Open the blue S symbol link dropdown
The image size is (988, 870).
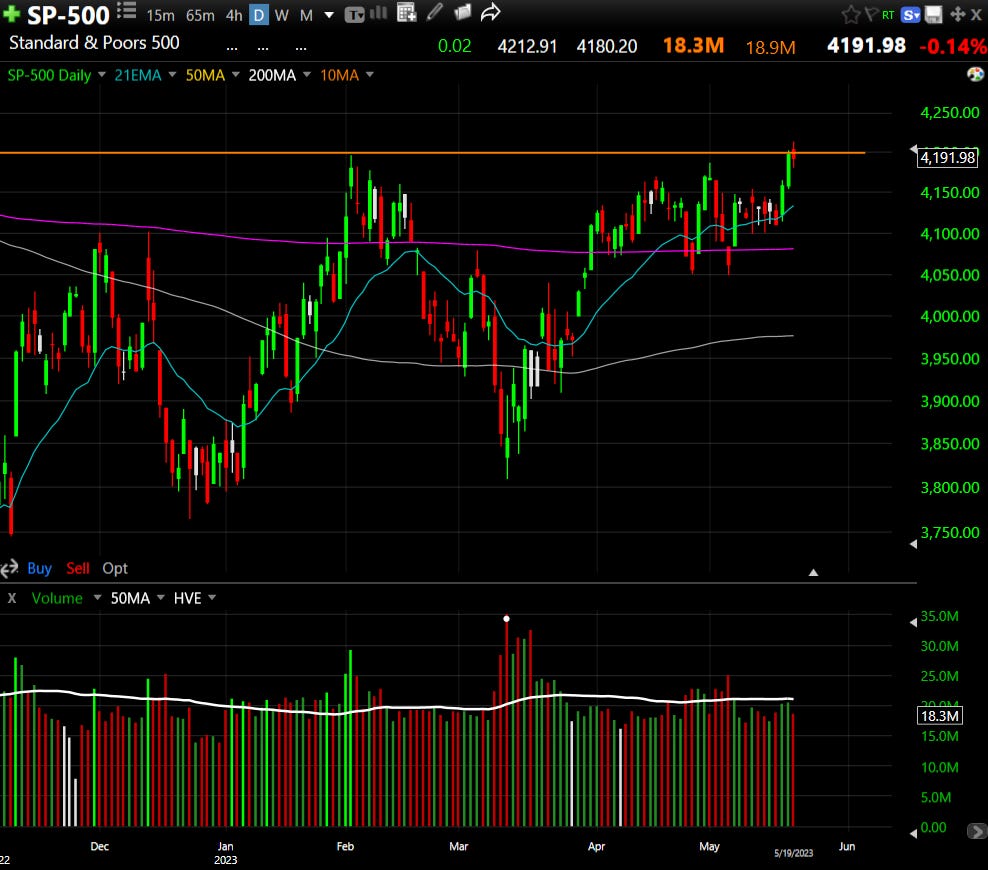point(910,14)
